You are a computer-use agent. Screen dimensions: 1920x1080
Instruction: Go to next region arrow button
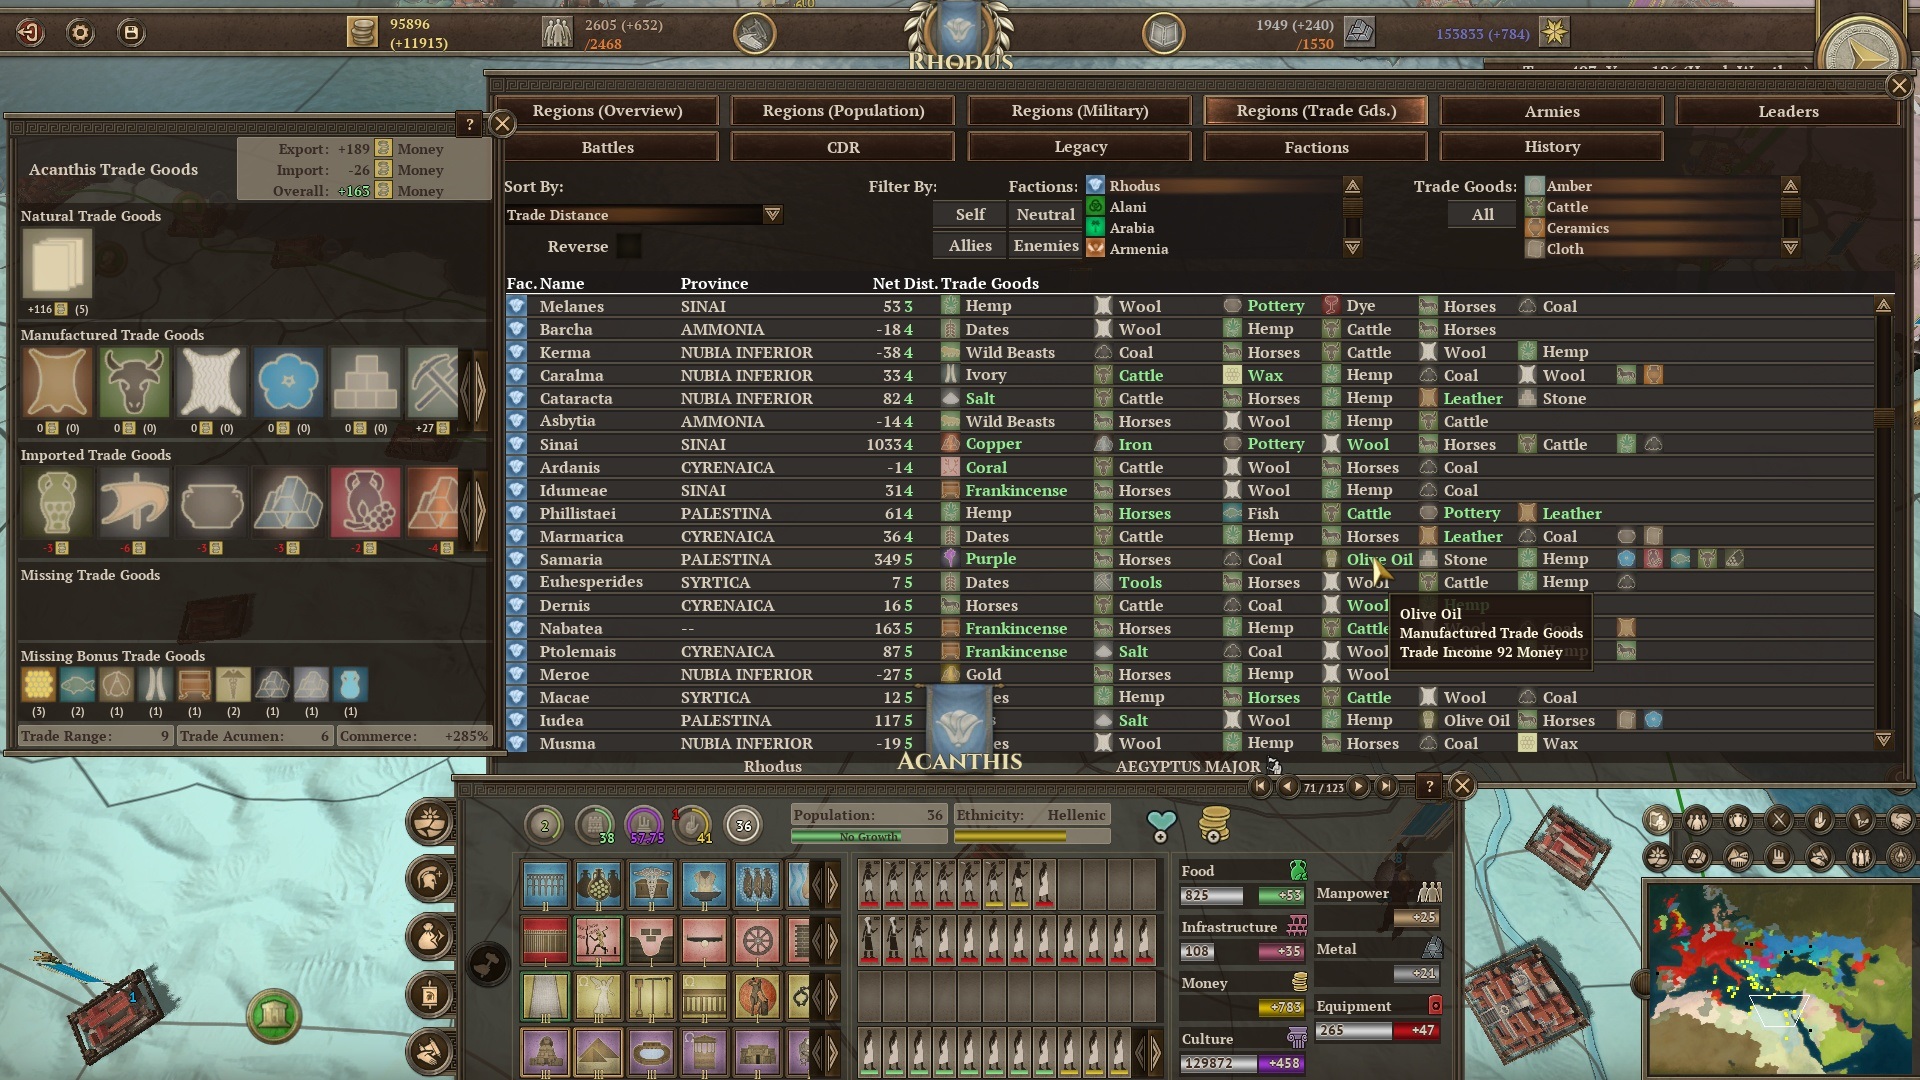coord(1359,787)
